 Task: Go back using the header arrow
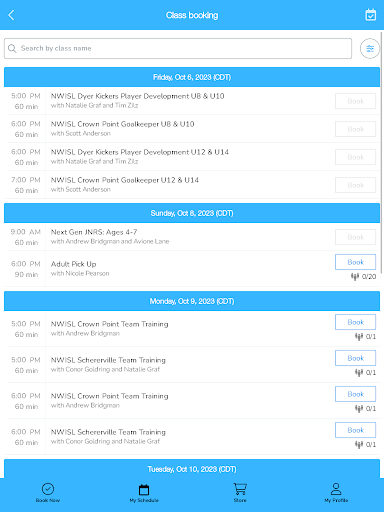[11, 15]
